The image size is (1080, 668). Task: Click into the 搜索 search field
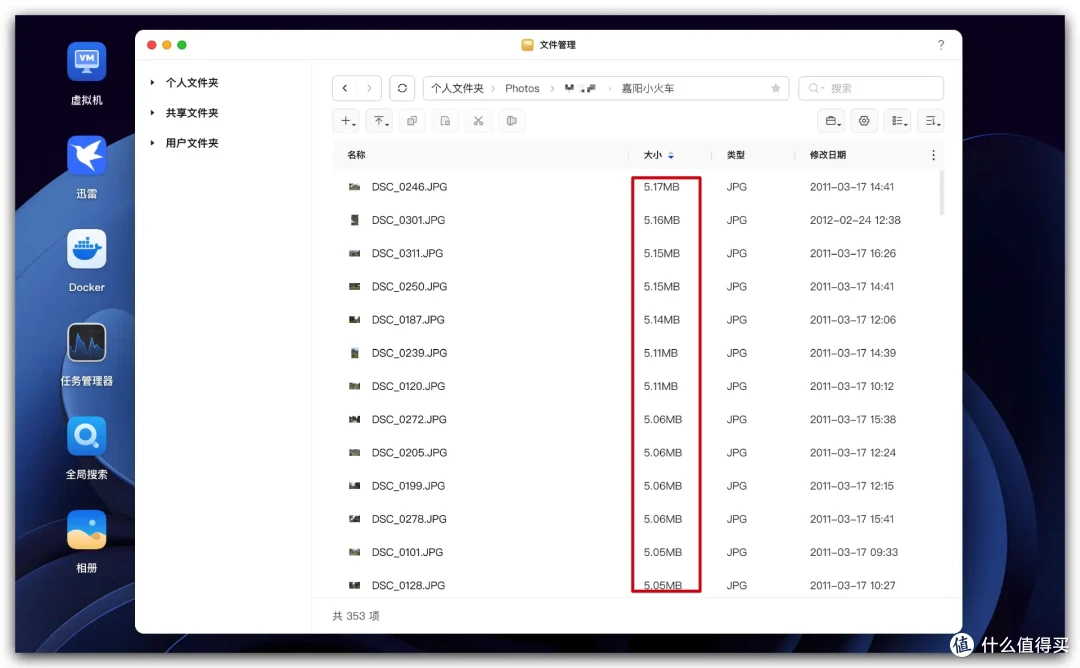(x=871, y=88)
